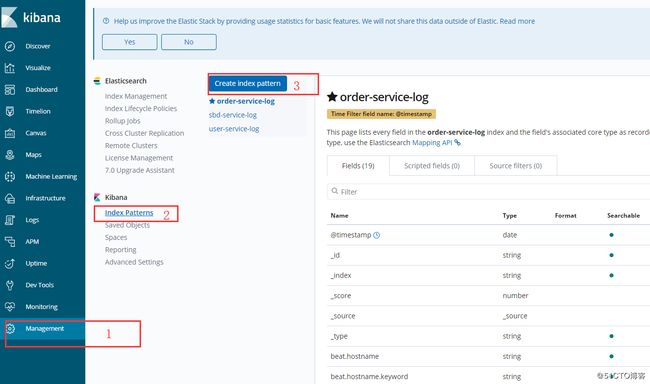Open the Index Patterns link

[129, 213]
